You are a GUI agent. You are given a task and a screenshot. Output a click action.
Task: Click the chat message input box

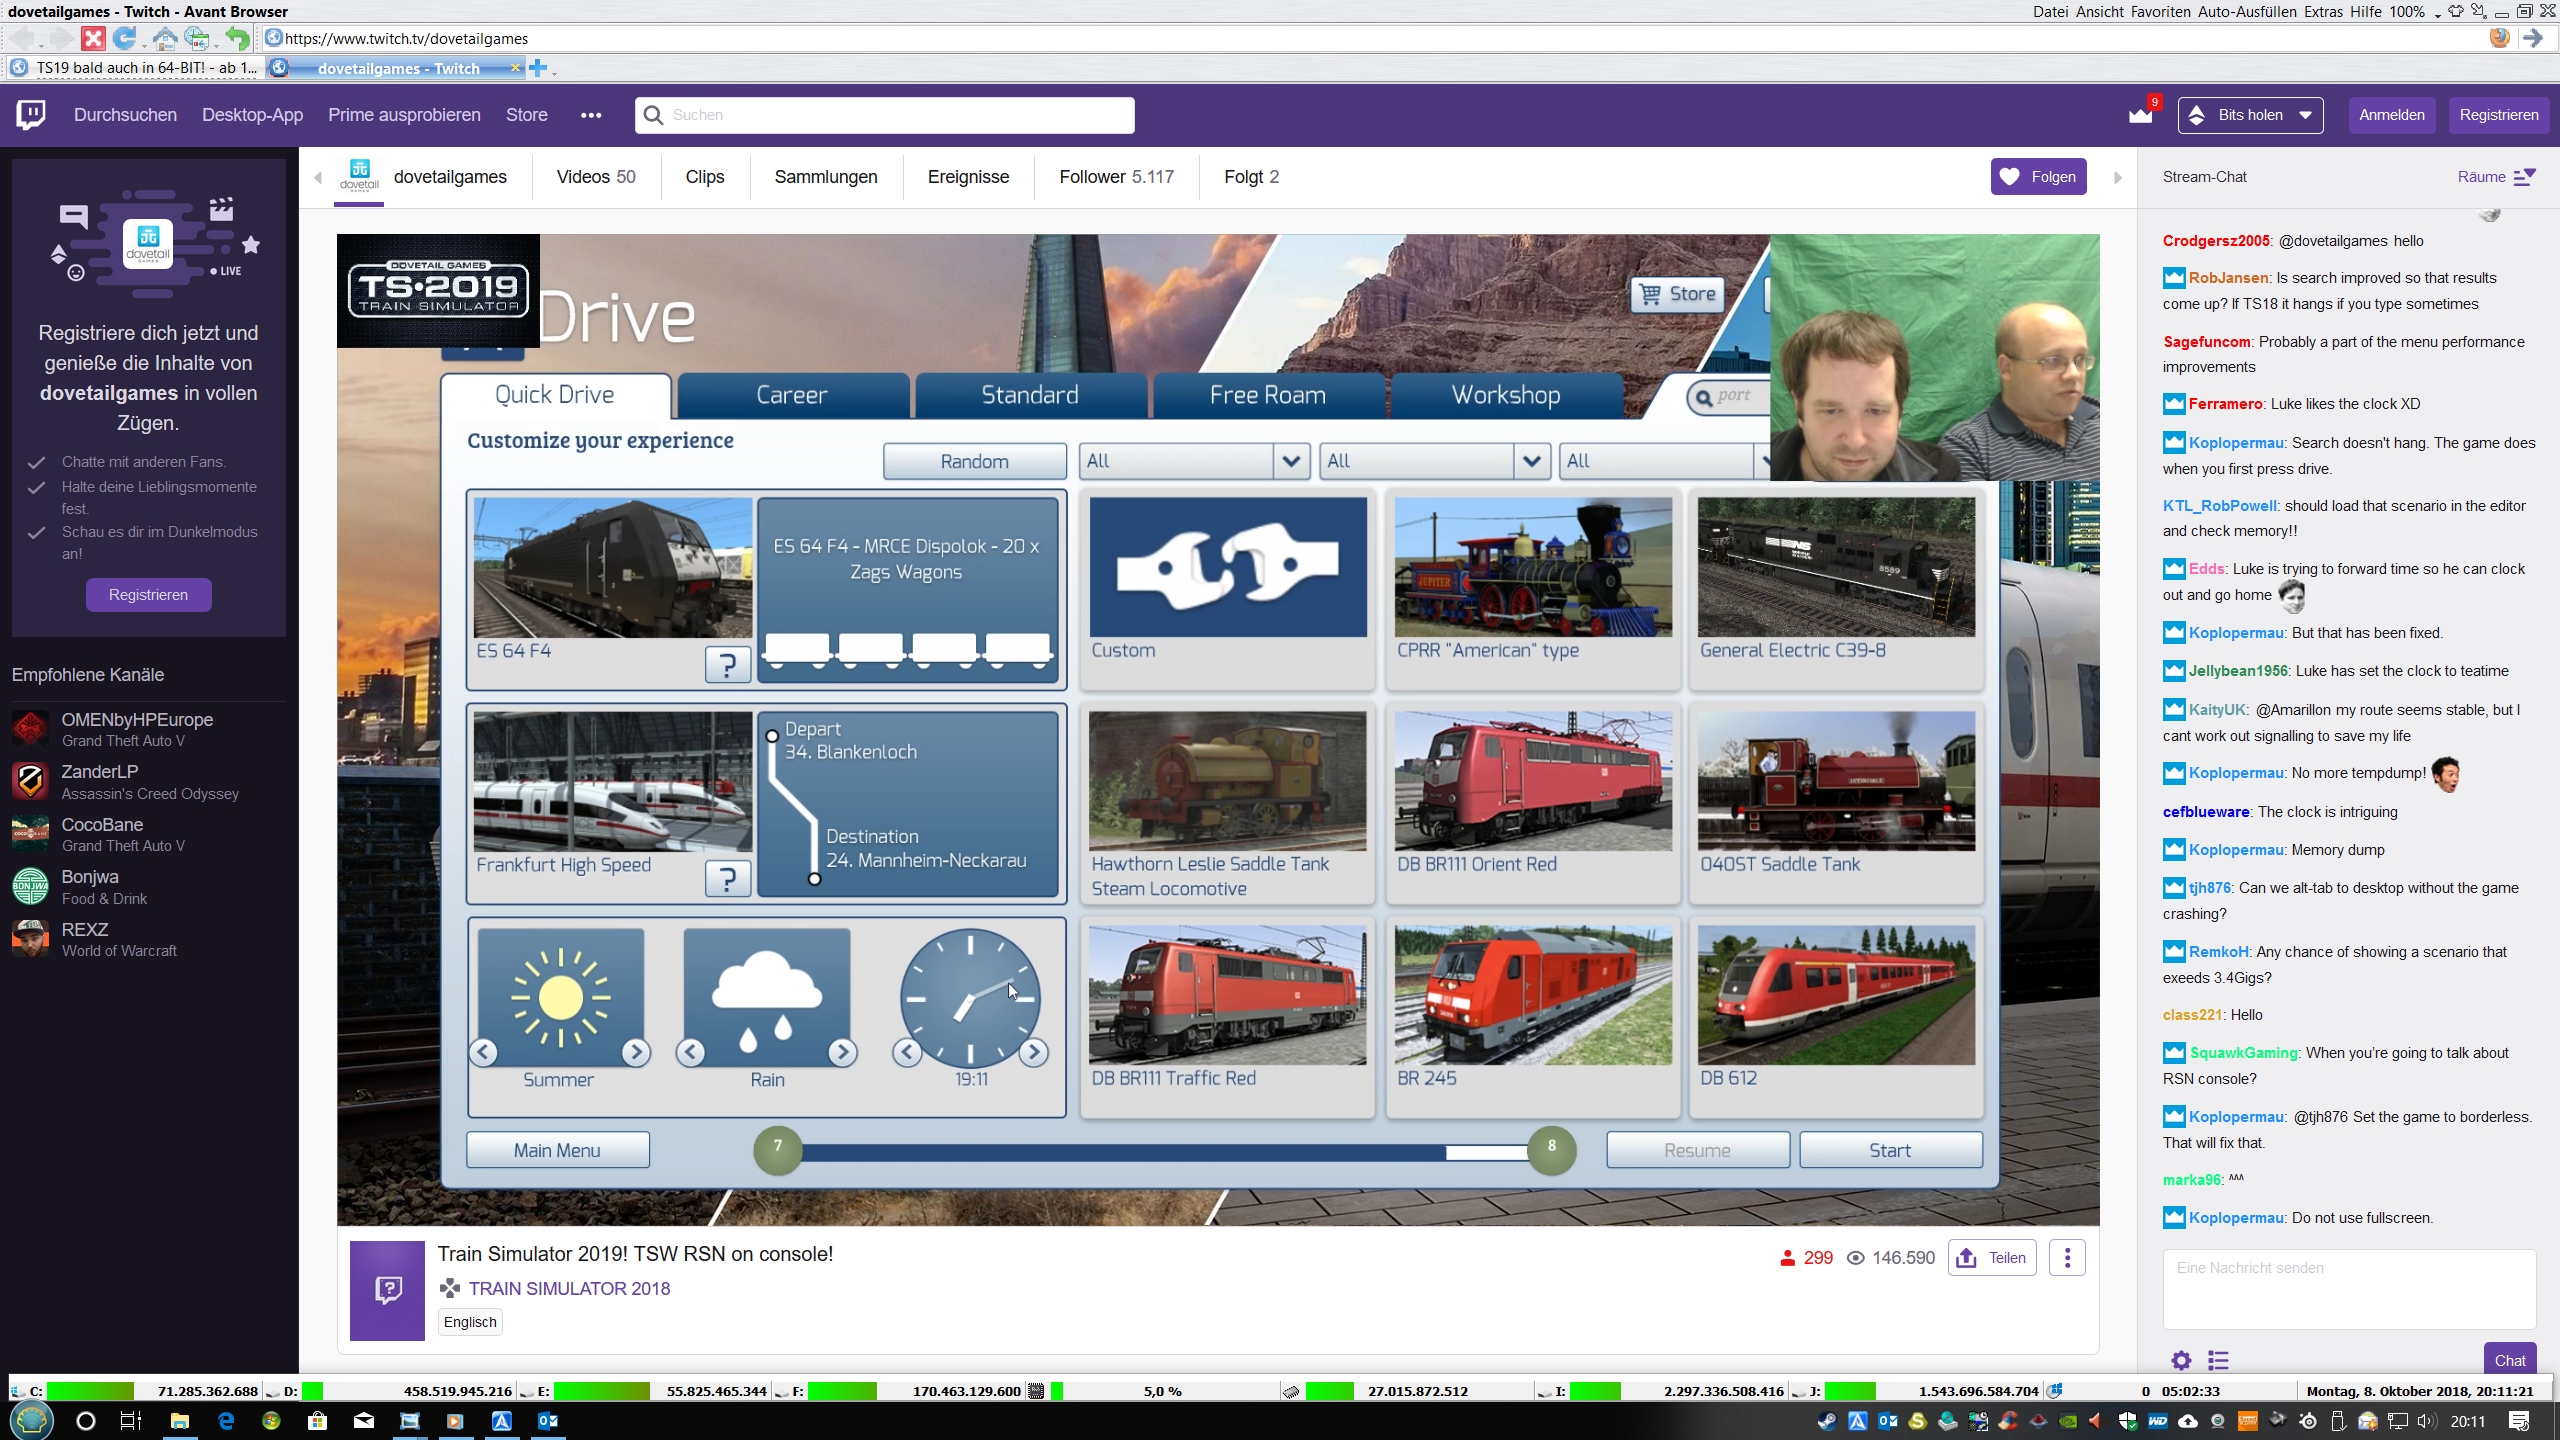point(2349,1289)
